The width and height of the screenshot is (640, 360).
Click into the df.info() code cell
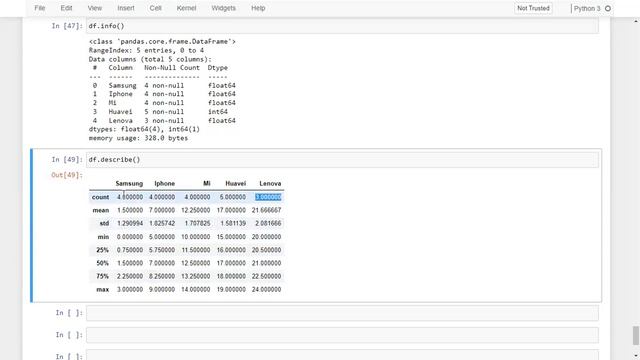coord(342,26)
